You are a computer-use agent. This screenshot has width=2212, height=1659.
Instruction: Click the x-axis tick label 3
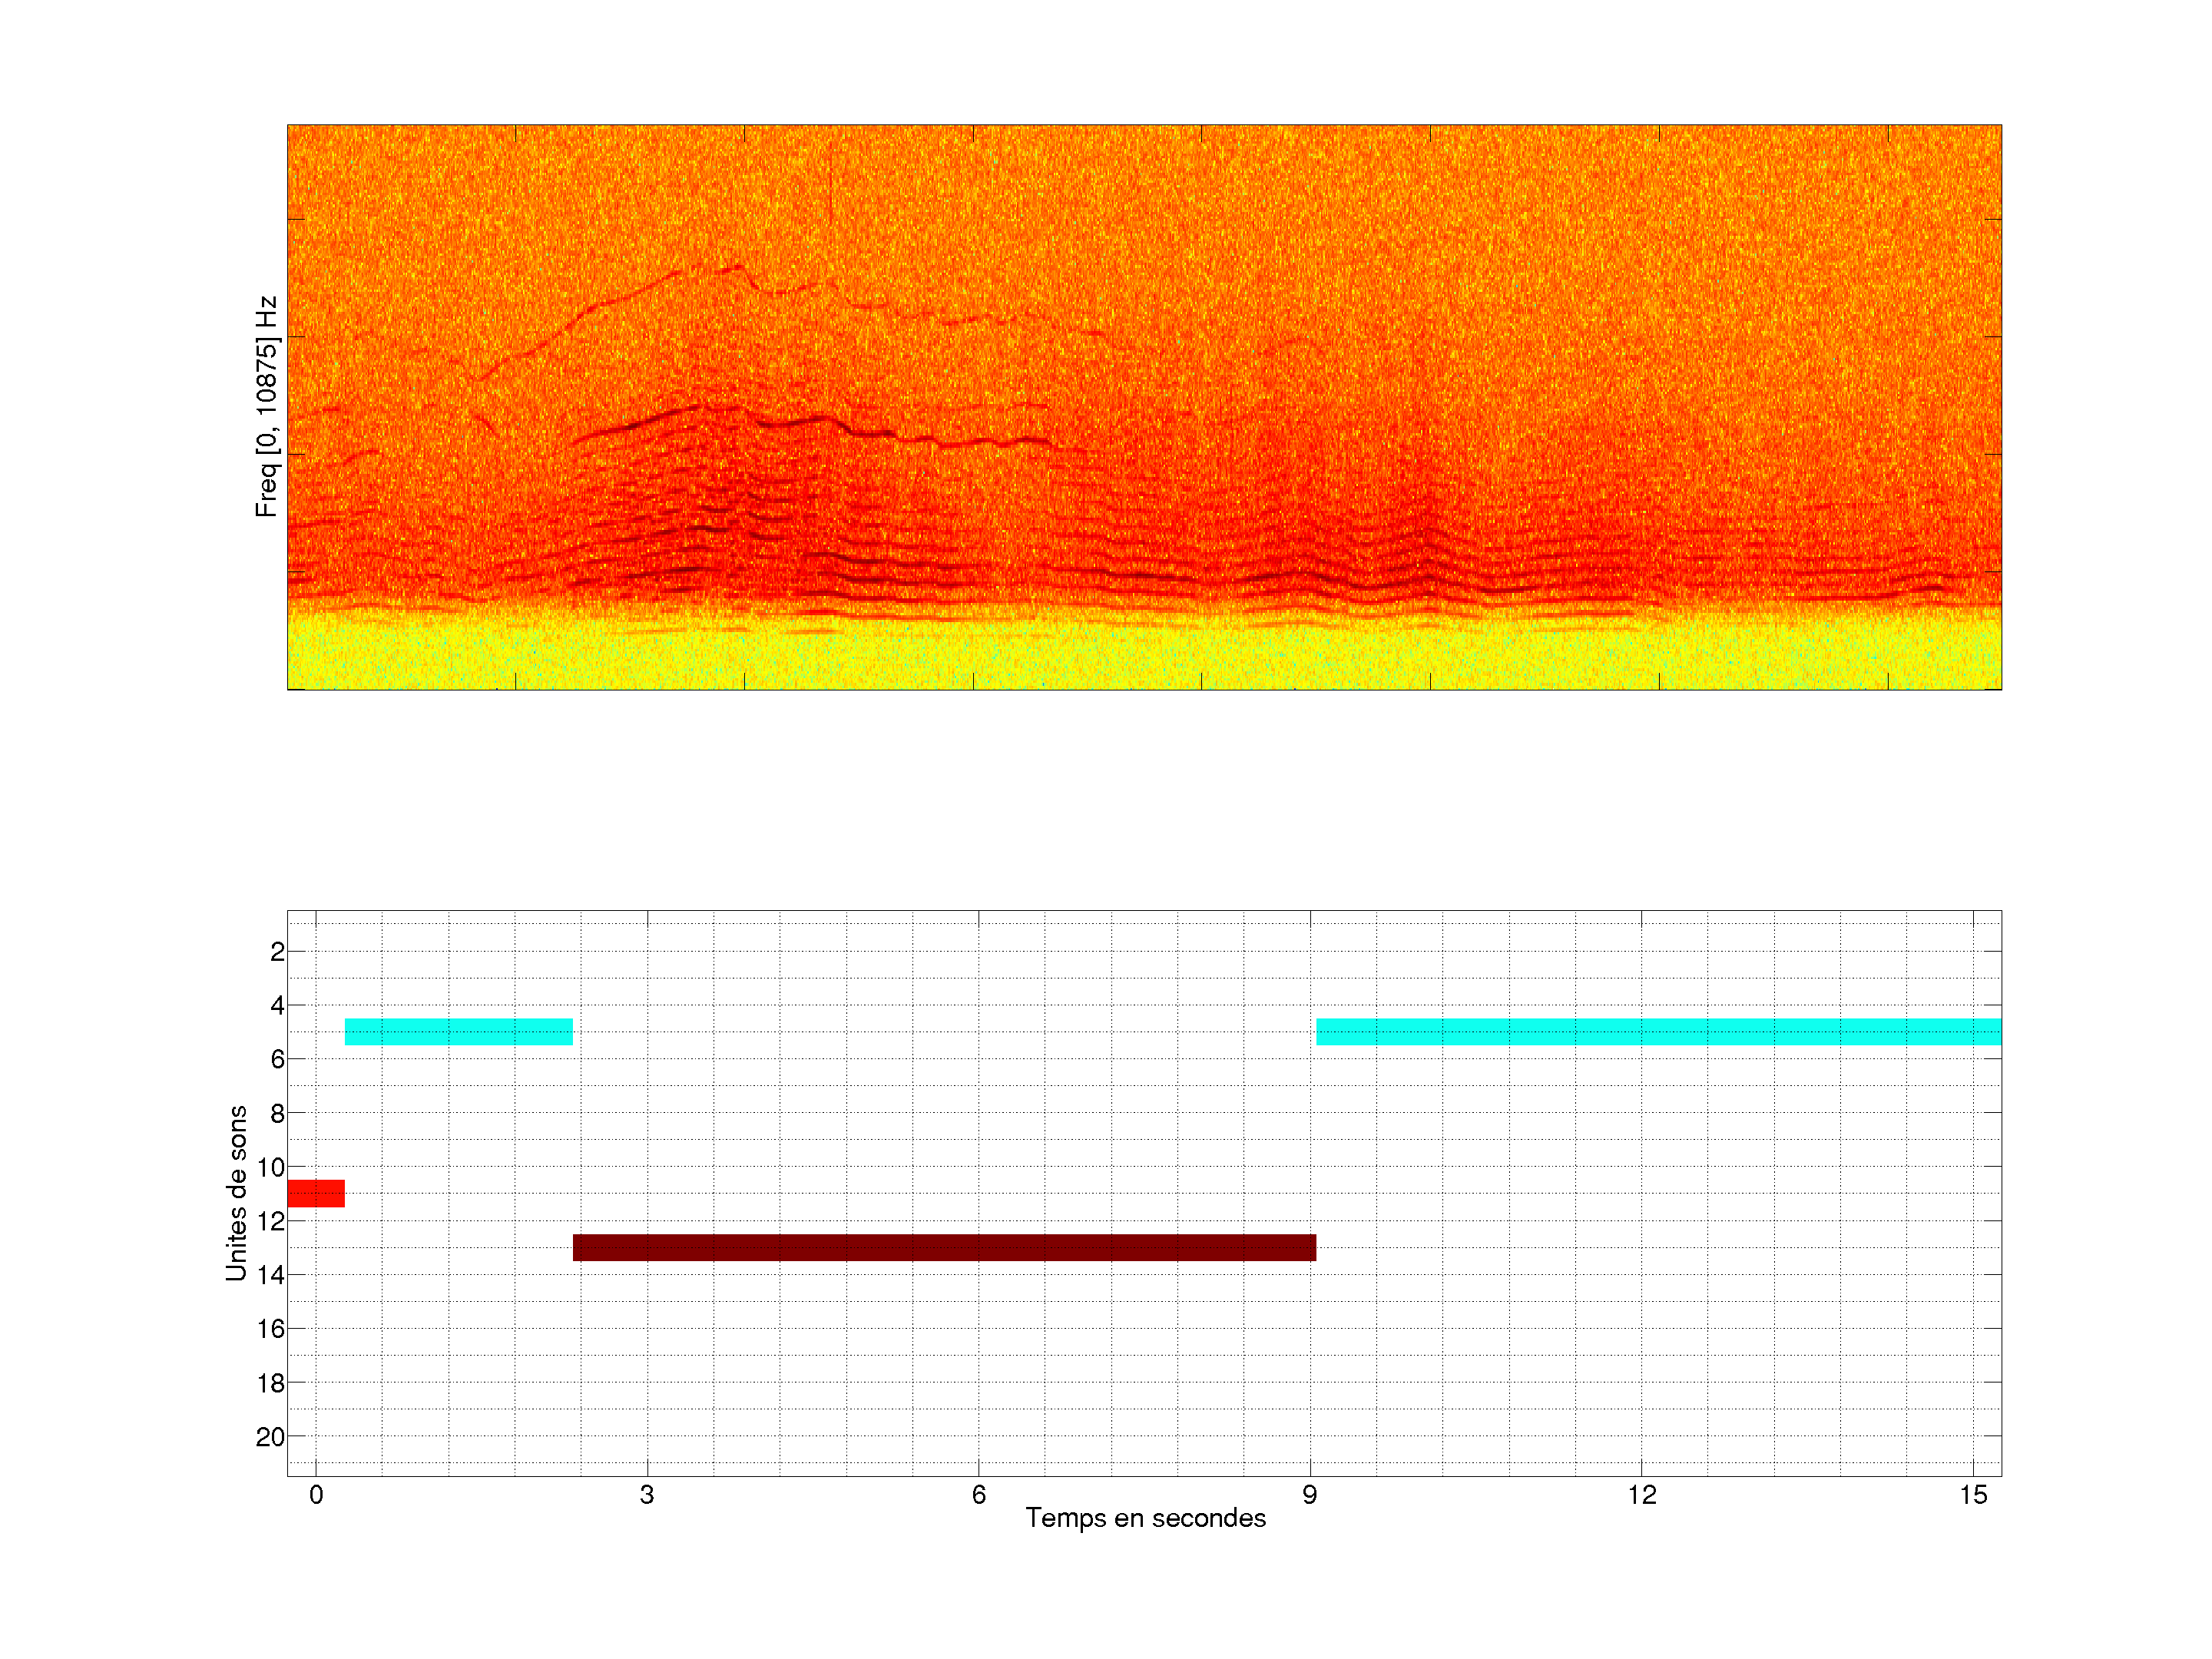pyautogui.click(x=647, y=1495)
